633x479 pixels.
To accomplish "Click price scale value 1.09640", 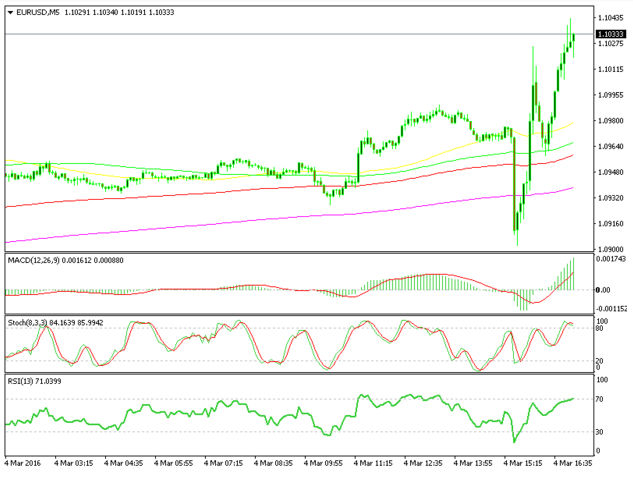I will click(611, 146).
